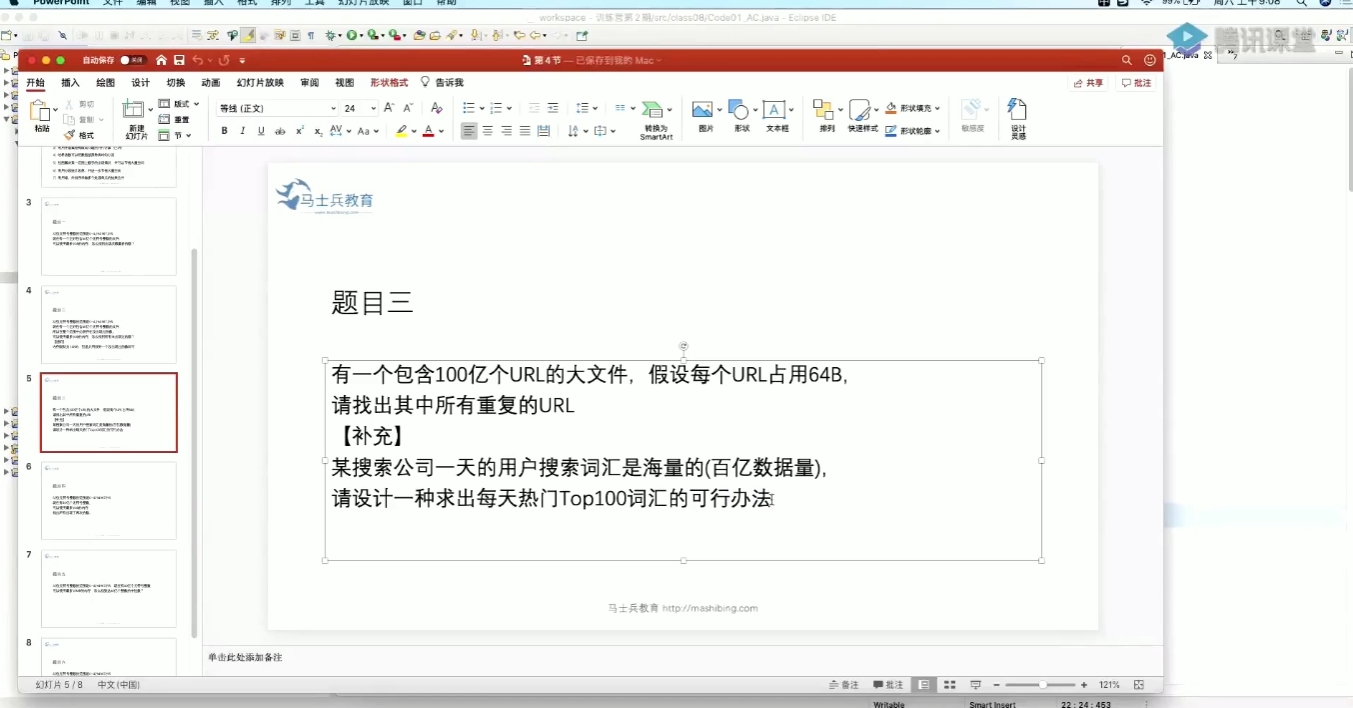
Task: Open the font size dropdown showing 24
Action: pos(366,107)
